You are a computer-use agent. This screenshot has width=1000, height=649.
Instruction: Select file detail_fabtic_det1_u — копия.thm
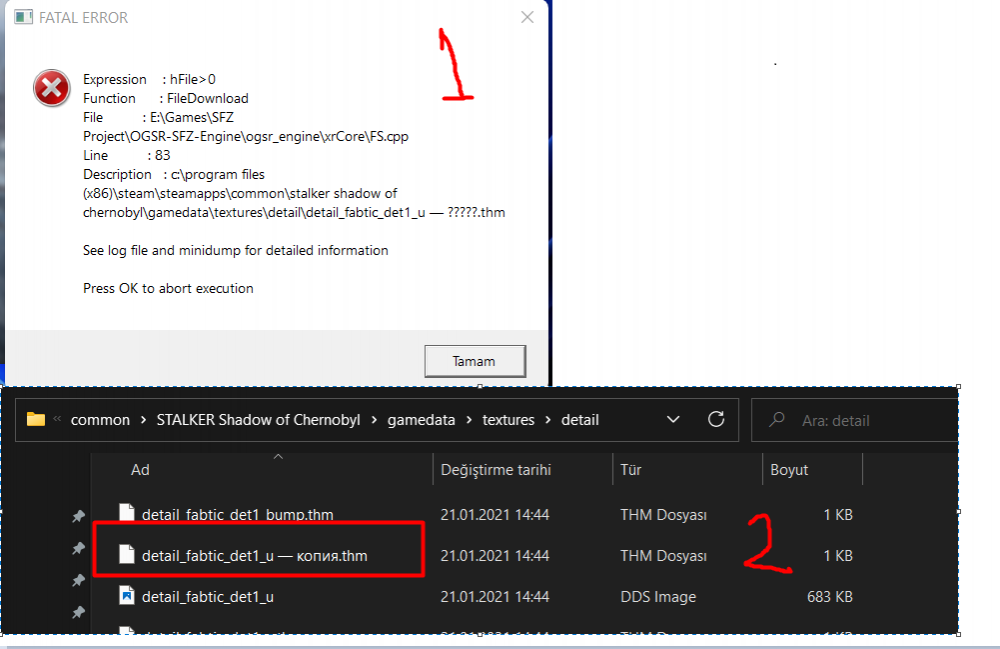(254, 556)
